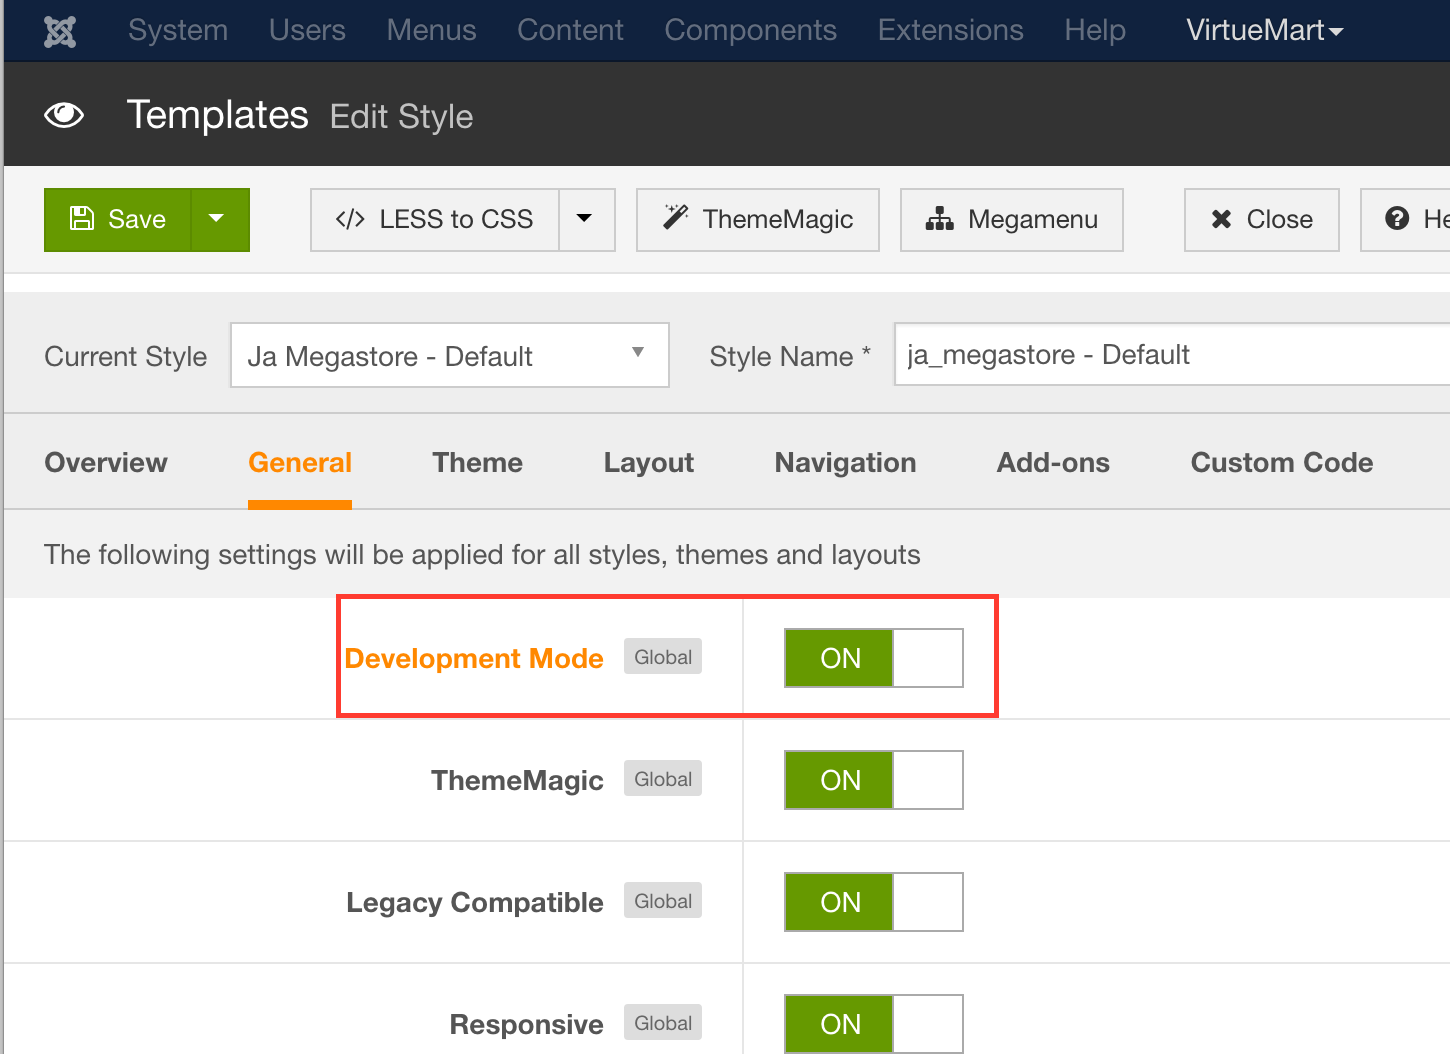Edit the Style Name field
The image size is (1450, 1054).
1172,354
